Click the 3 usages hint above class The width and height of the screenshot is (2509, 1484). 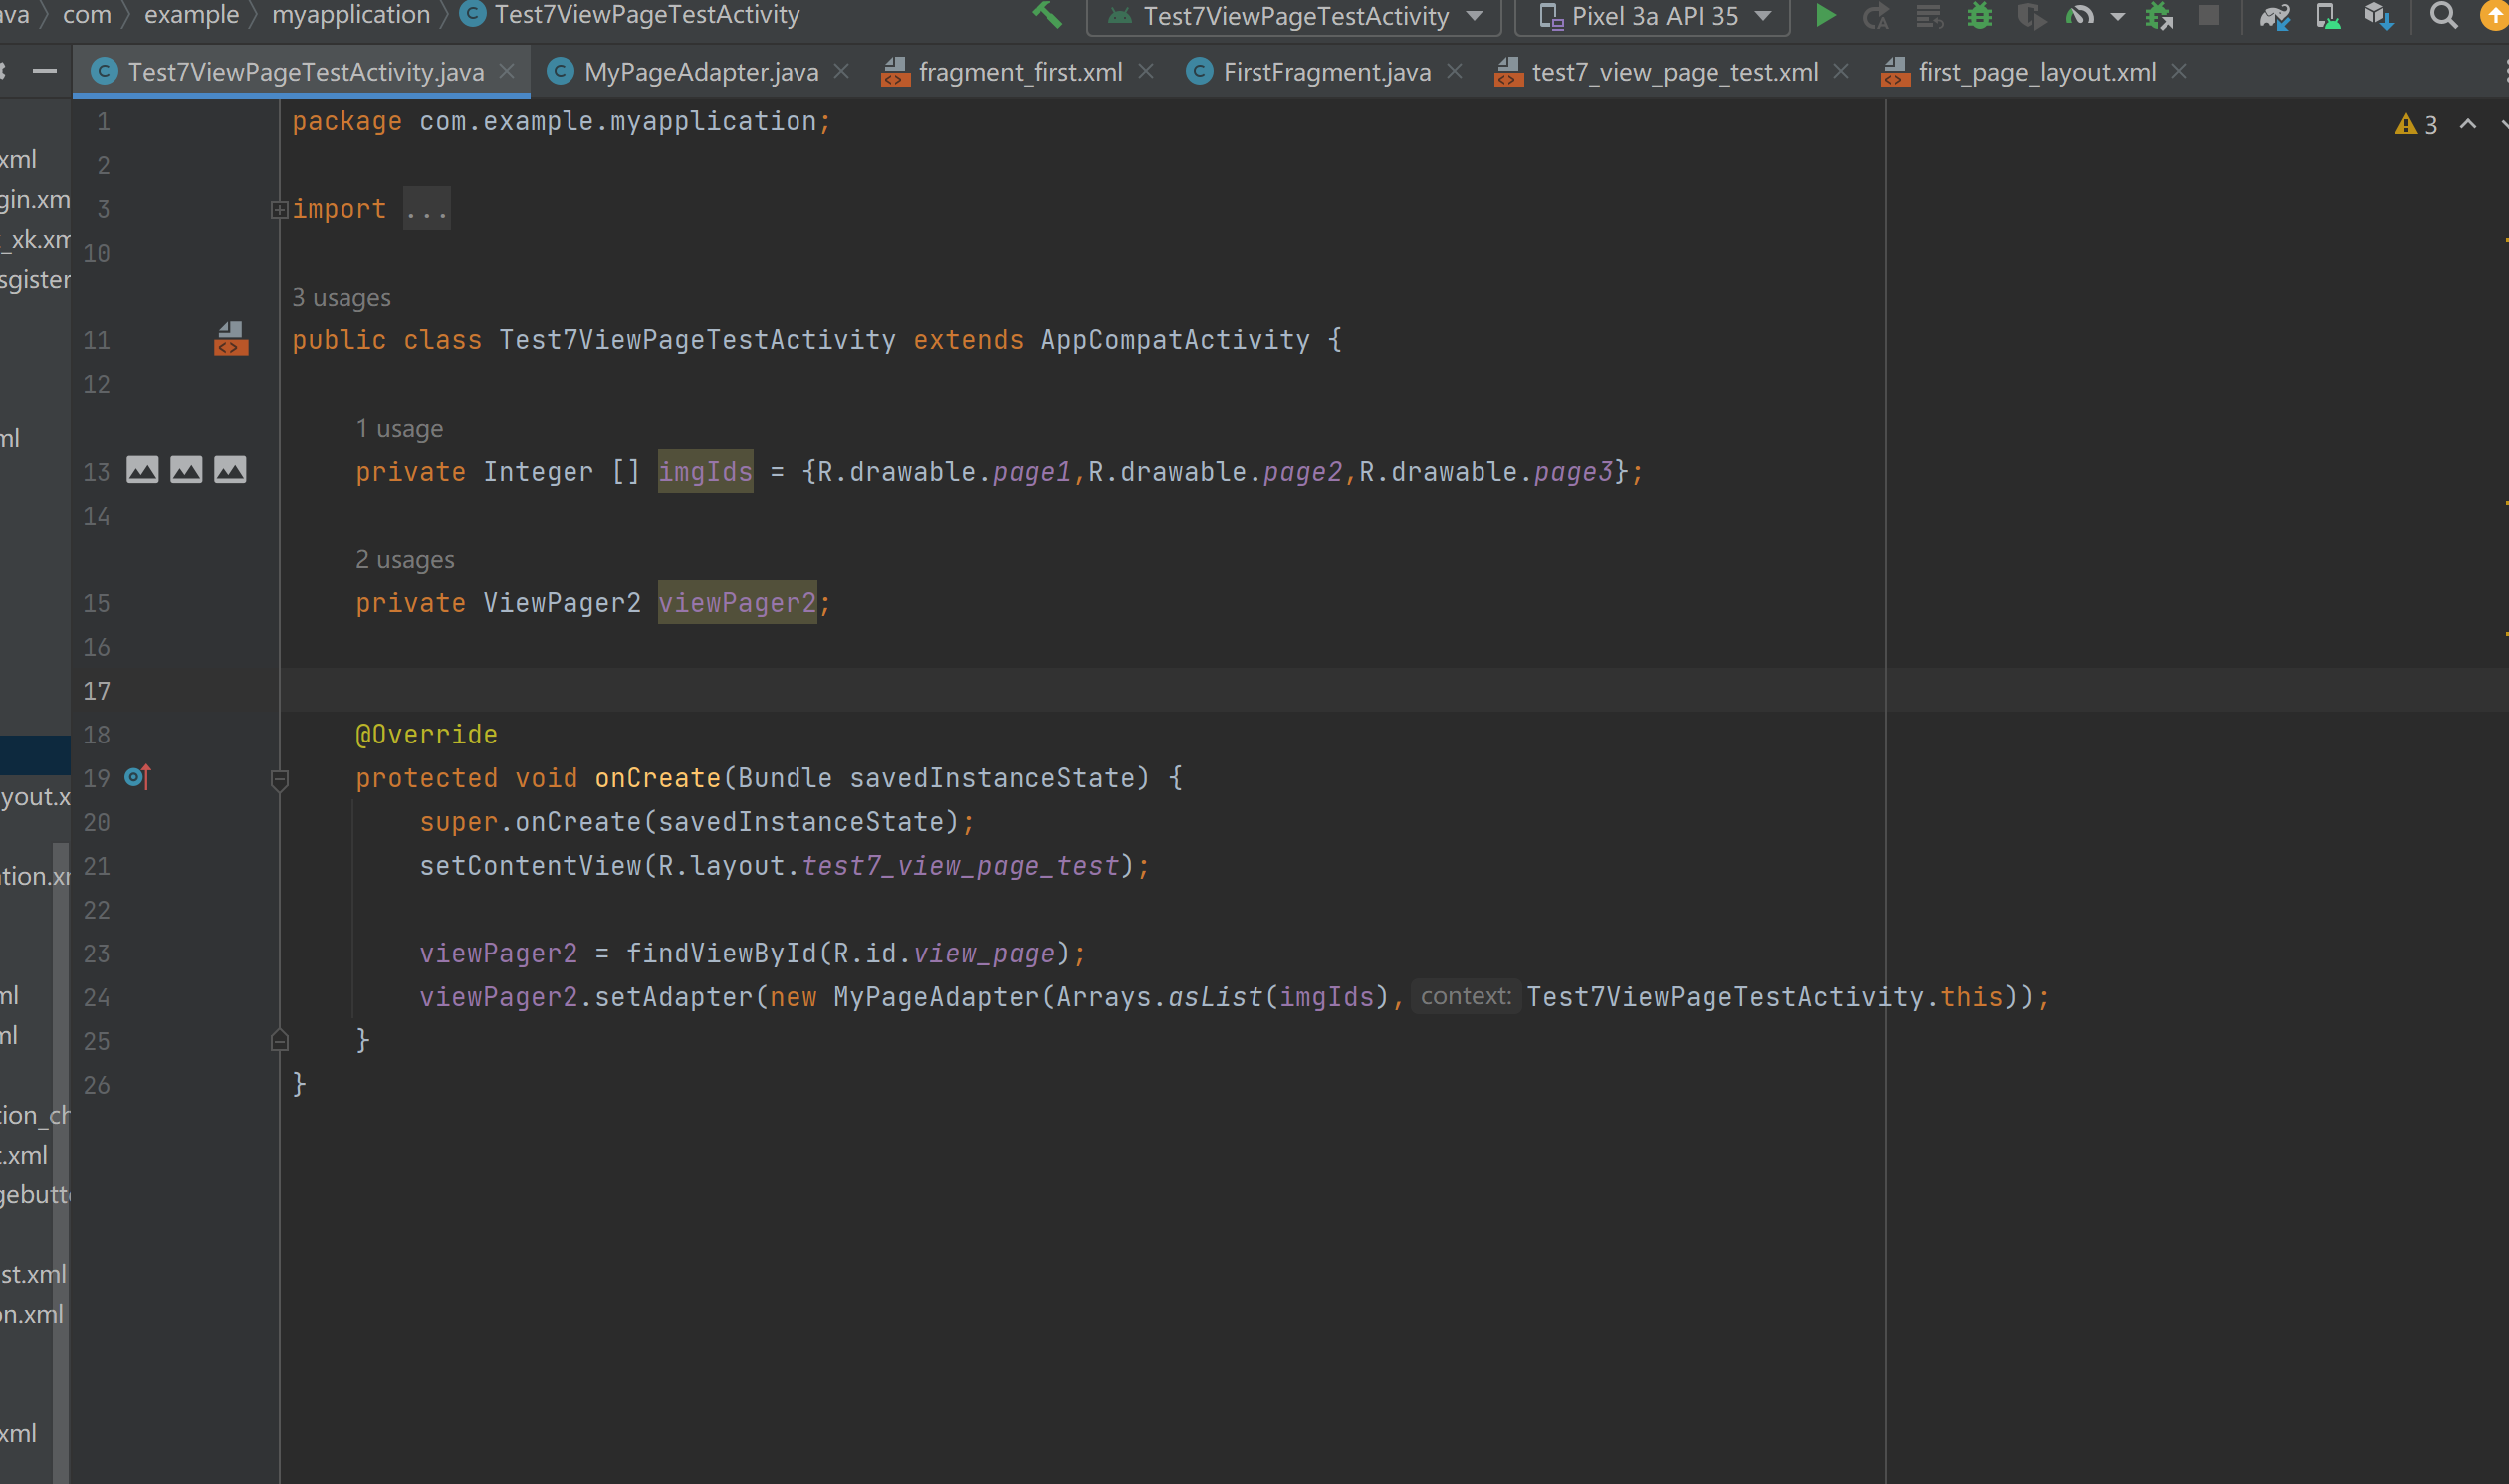(x=341, y=297)
